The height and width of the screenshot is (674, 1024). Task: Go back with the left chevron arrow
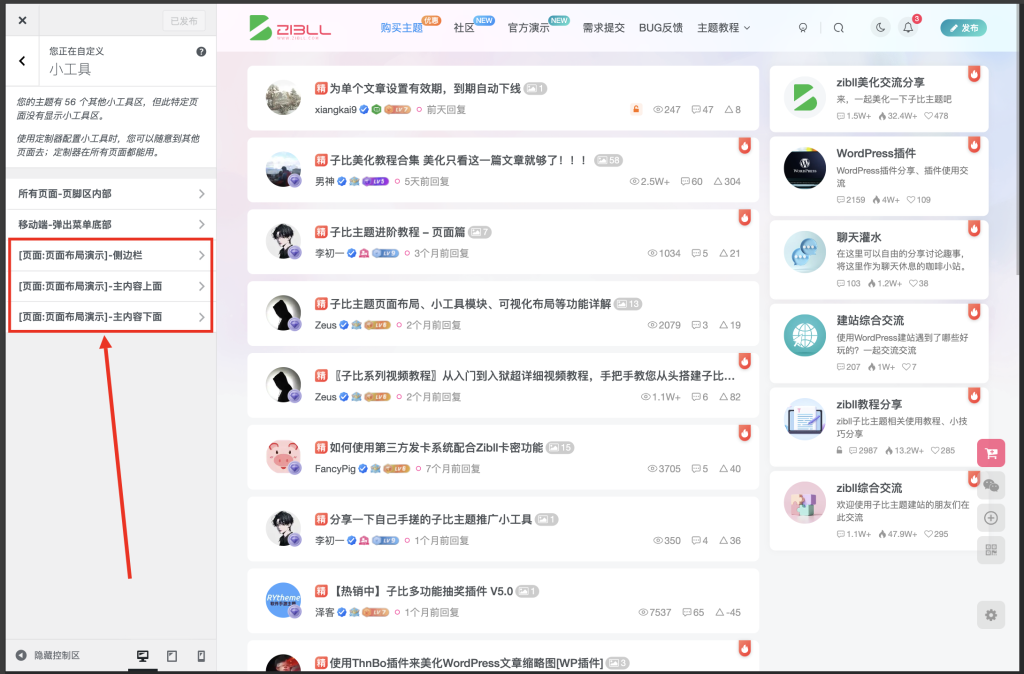coord(22,61)
